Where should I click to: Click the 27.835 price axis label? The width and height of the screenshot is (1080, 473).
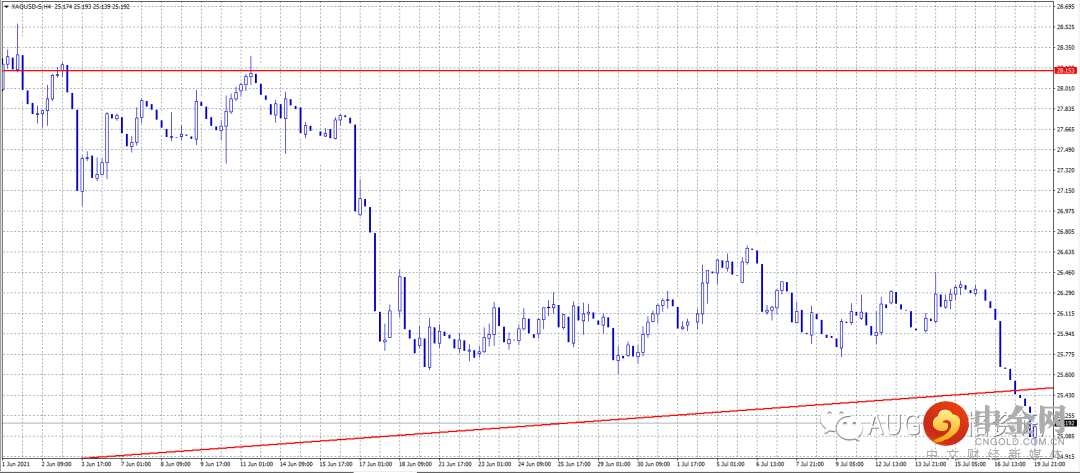click(x=1065, y=109)
